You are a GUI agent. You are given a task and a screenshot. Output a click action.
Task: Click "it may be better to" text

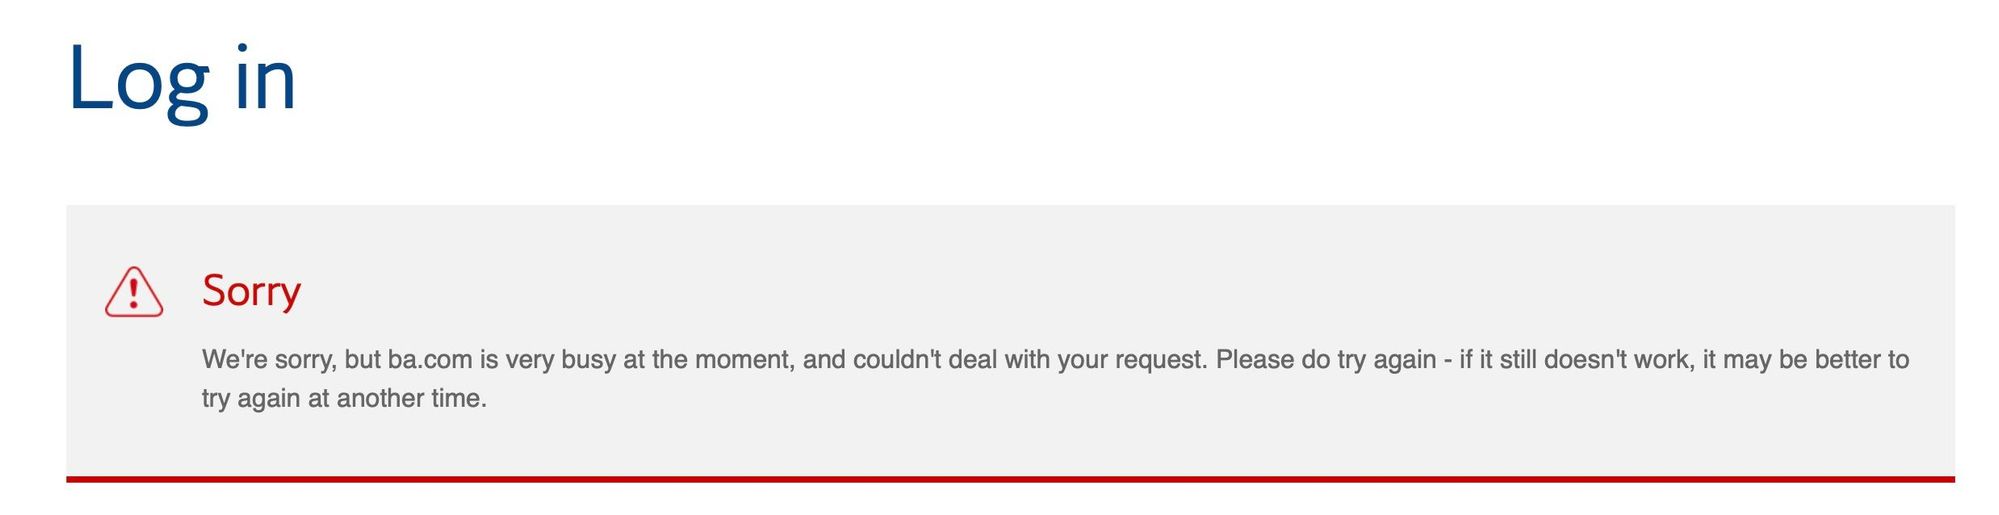(1806, 359)
